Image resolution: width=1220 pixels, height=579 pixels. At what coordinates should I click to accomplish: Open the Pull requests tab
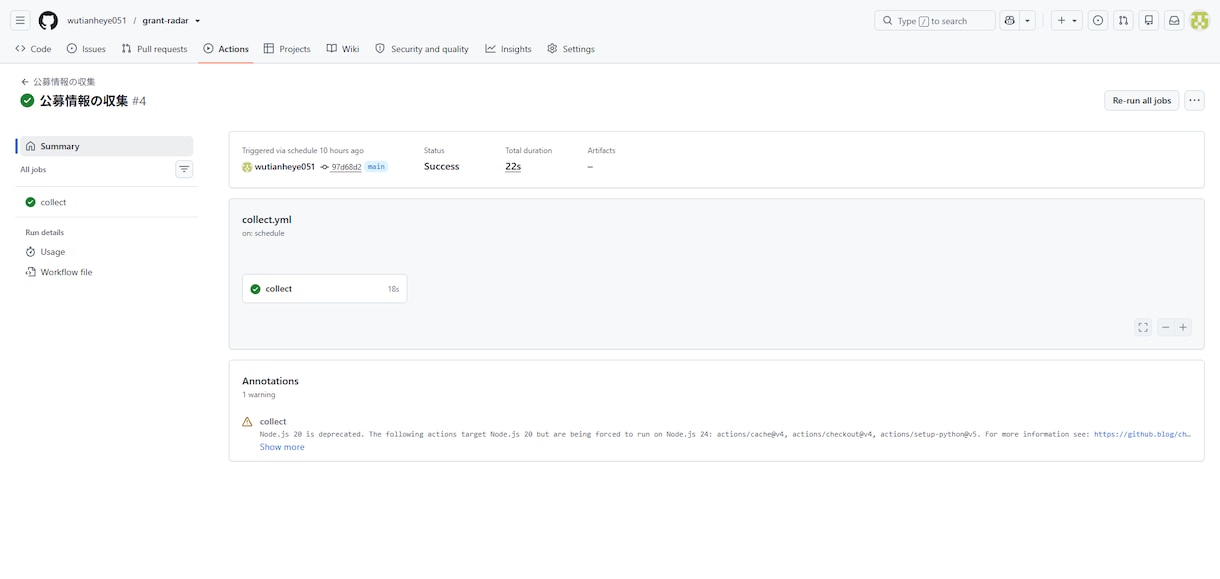point(155,48)
